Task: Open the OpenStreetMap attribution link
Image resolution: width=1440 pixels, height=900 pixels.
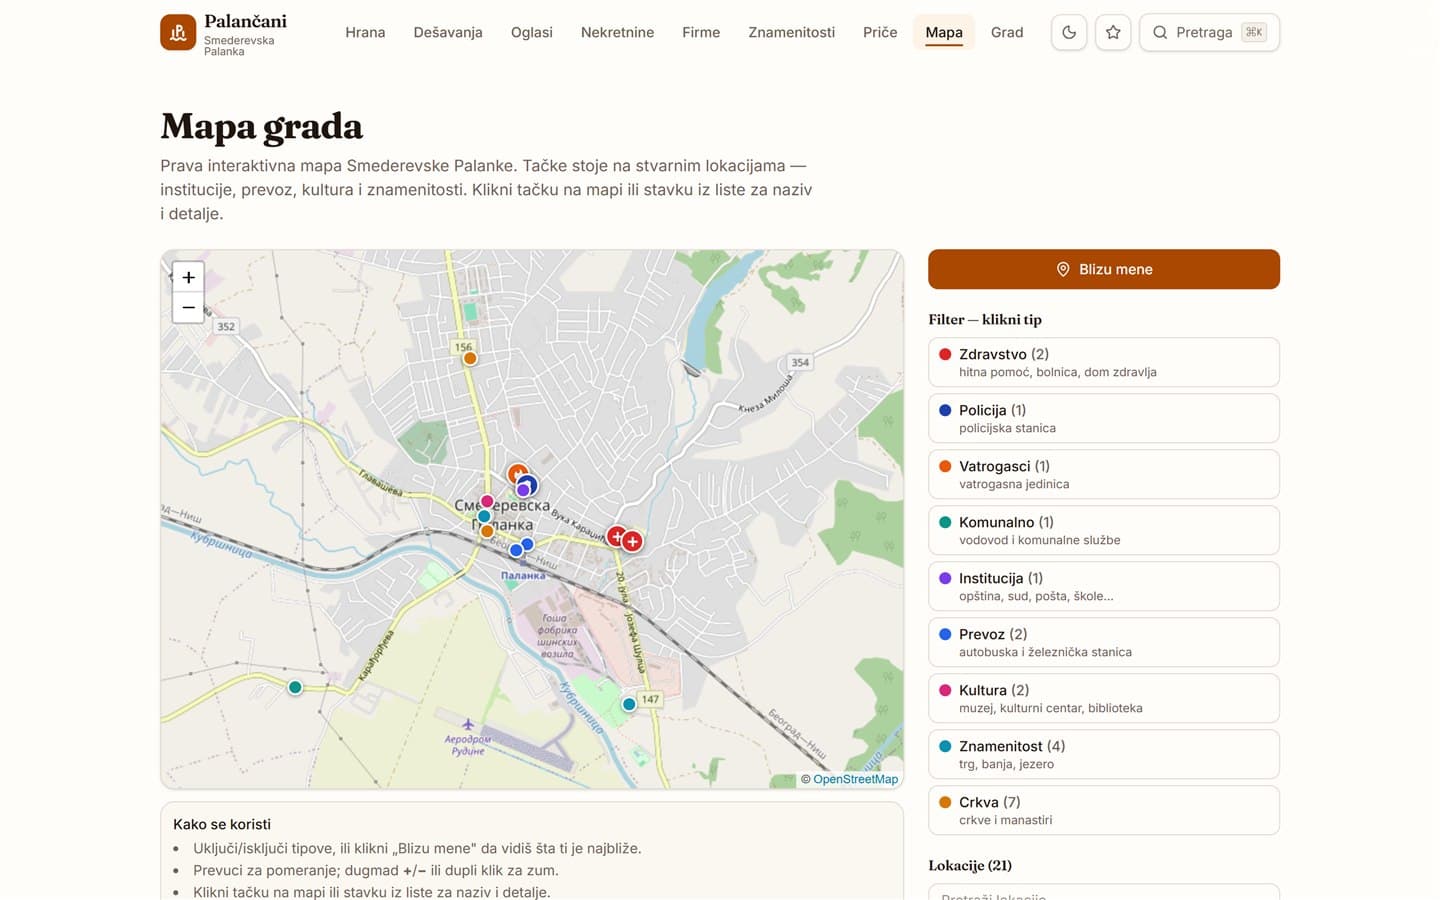Action: [855, 779]
